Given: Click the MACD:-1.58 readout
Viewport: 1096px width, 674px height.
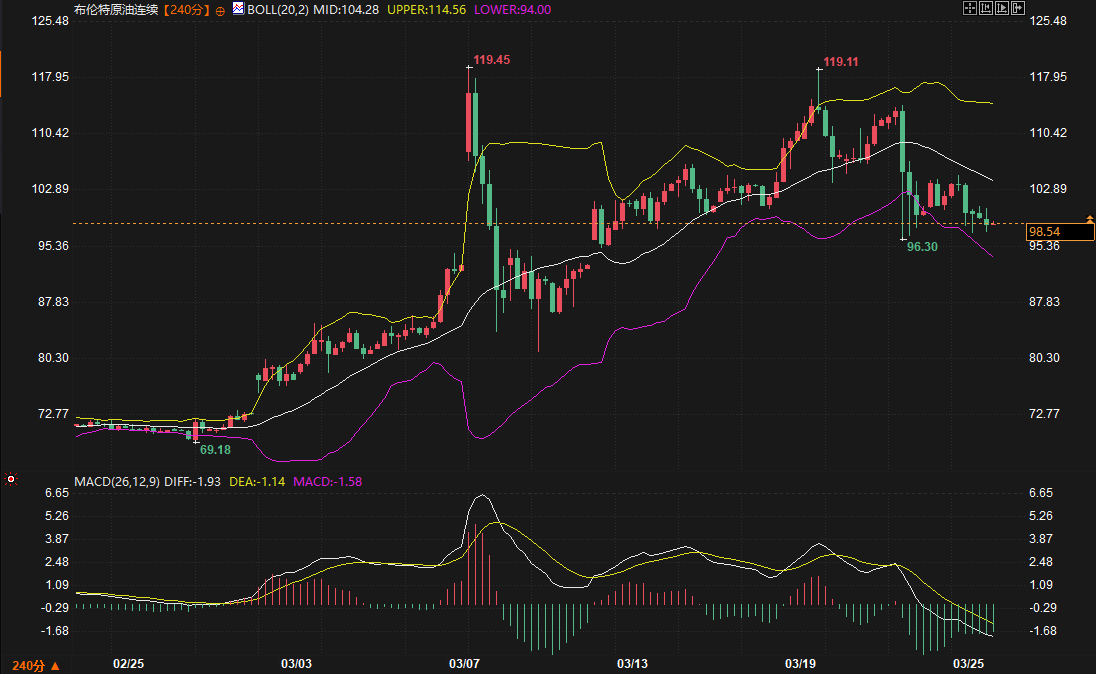Looking at the screenshot, I should (327, 482).
